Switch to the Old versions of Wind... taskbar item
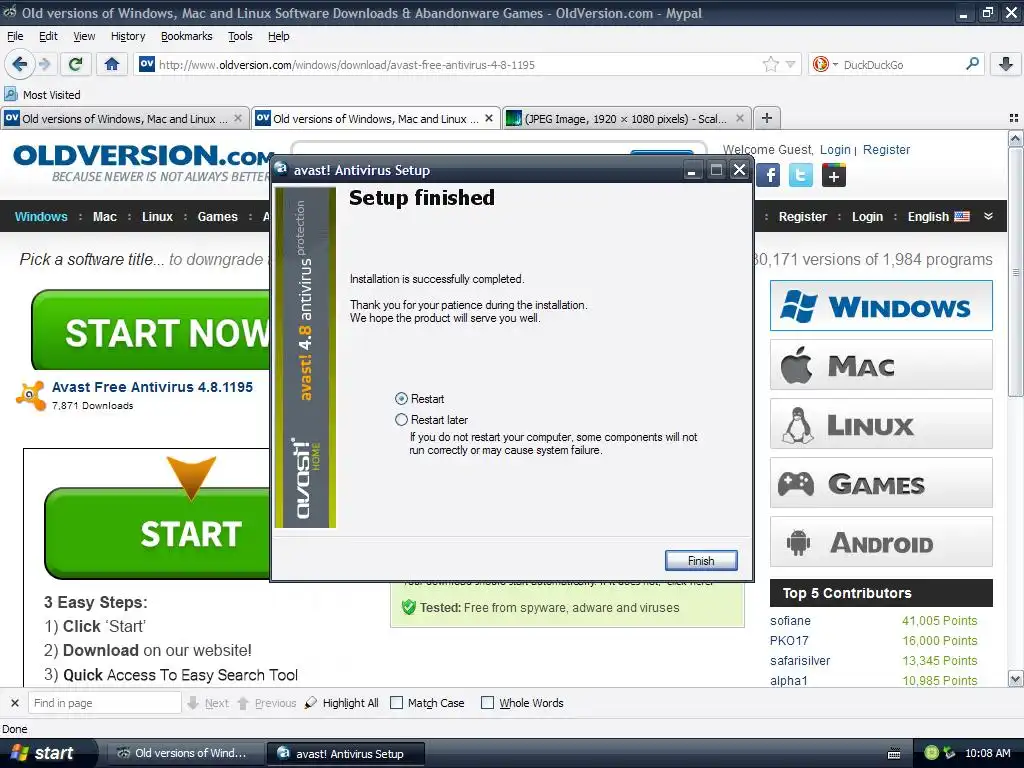The width and height of the screenshot is (1024, 768). (x=183, y=753)
